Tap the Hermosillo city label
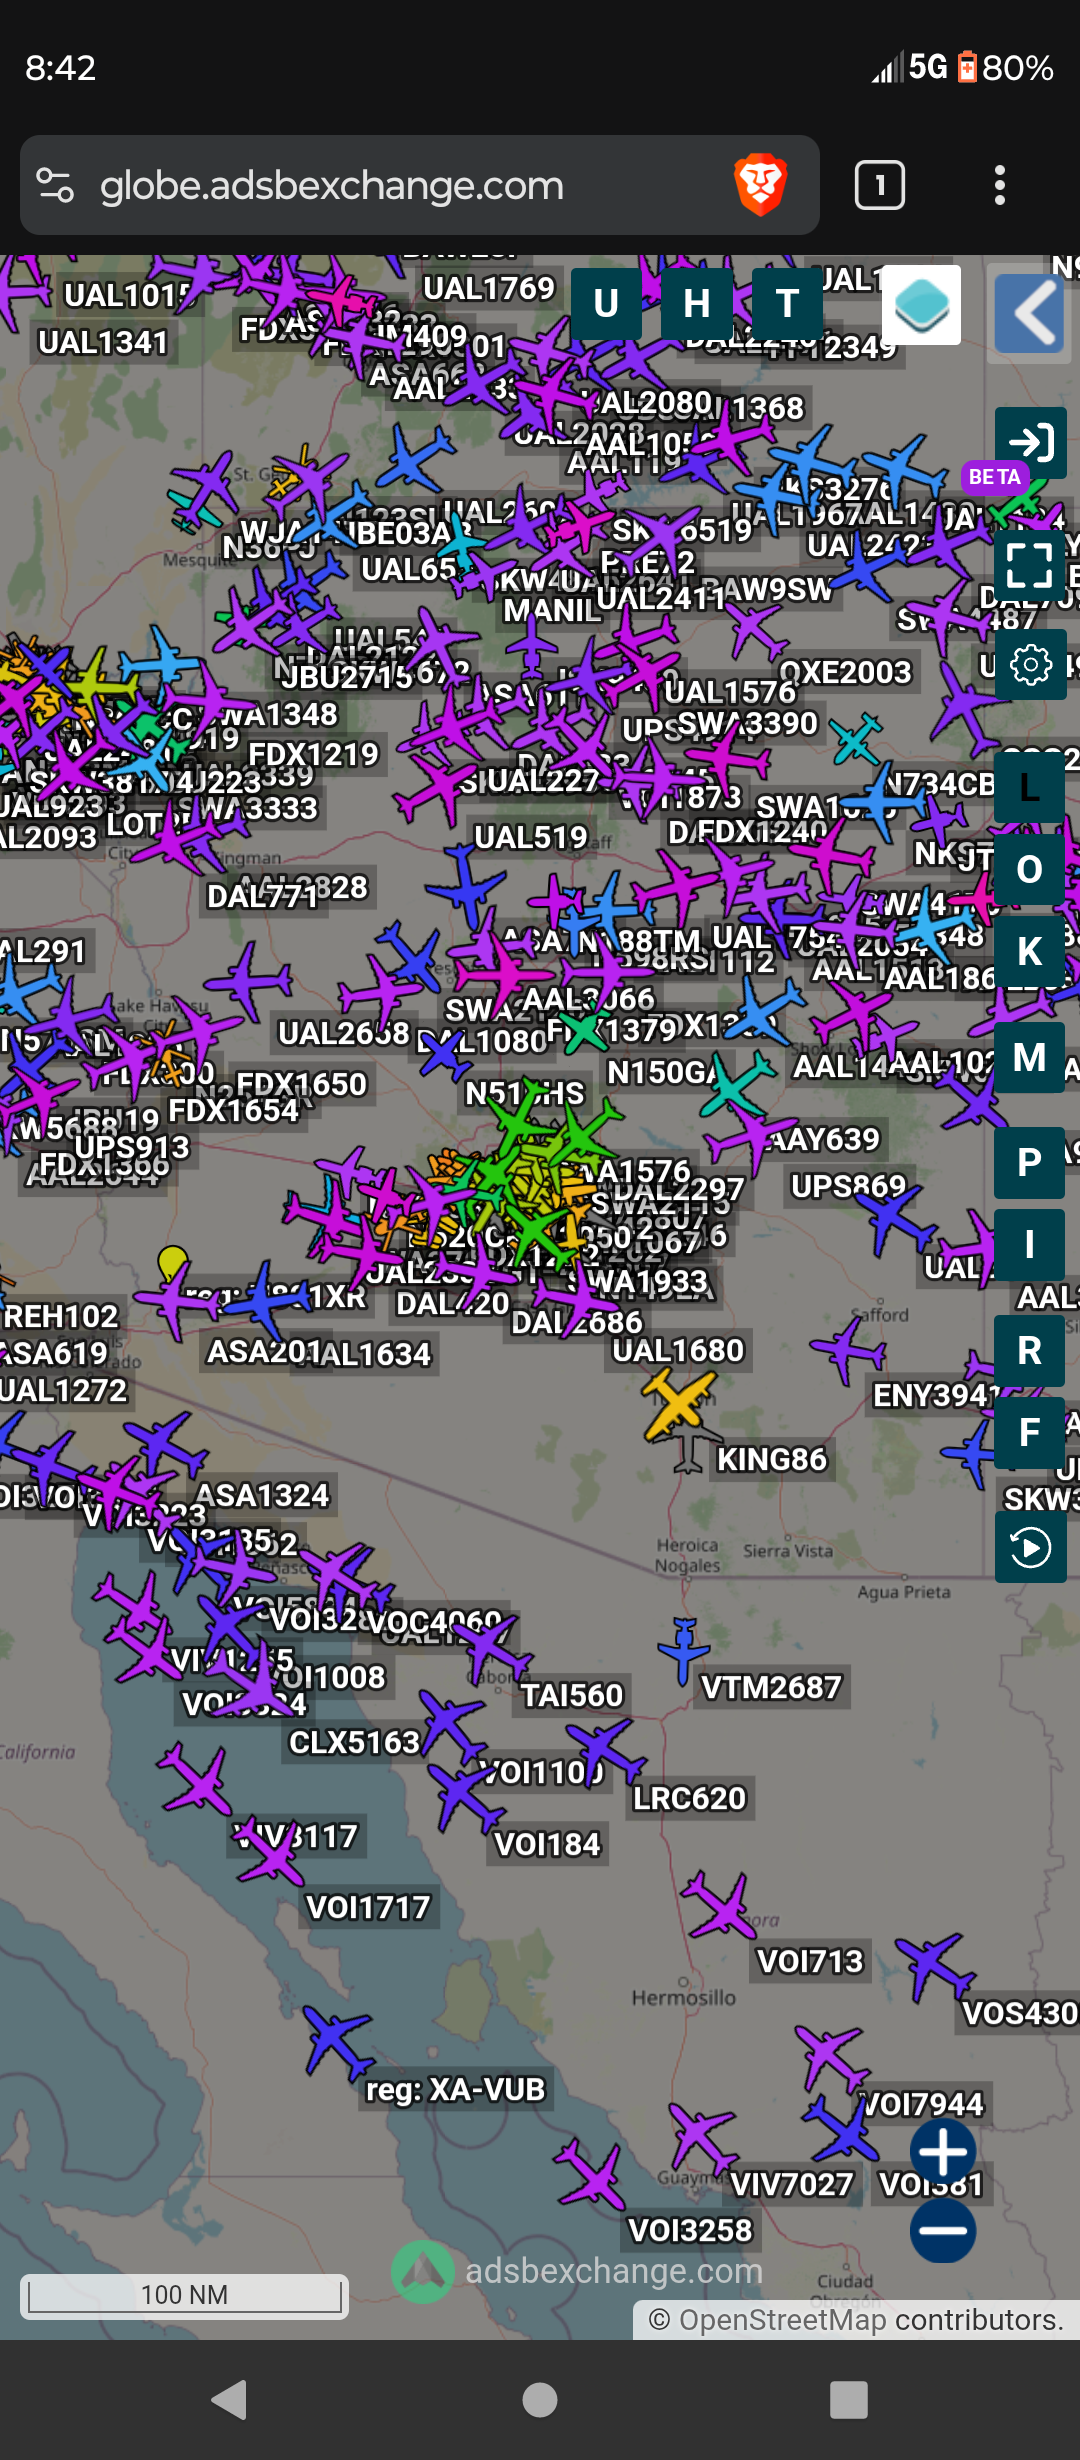This screenshot has height=2460, width=1080. (x=684, y=1997)
